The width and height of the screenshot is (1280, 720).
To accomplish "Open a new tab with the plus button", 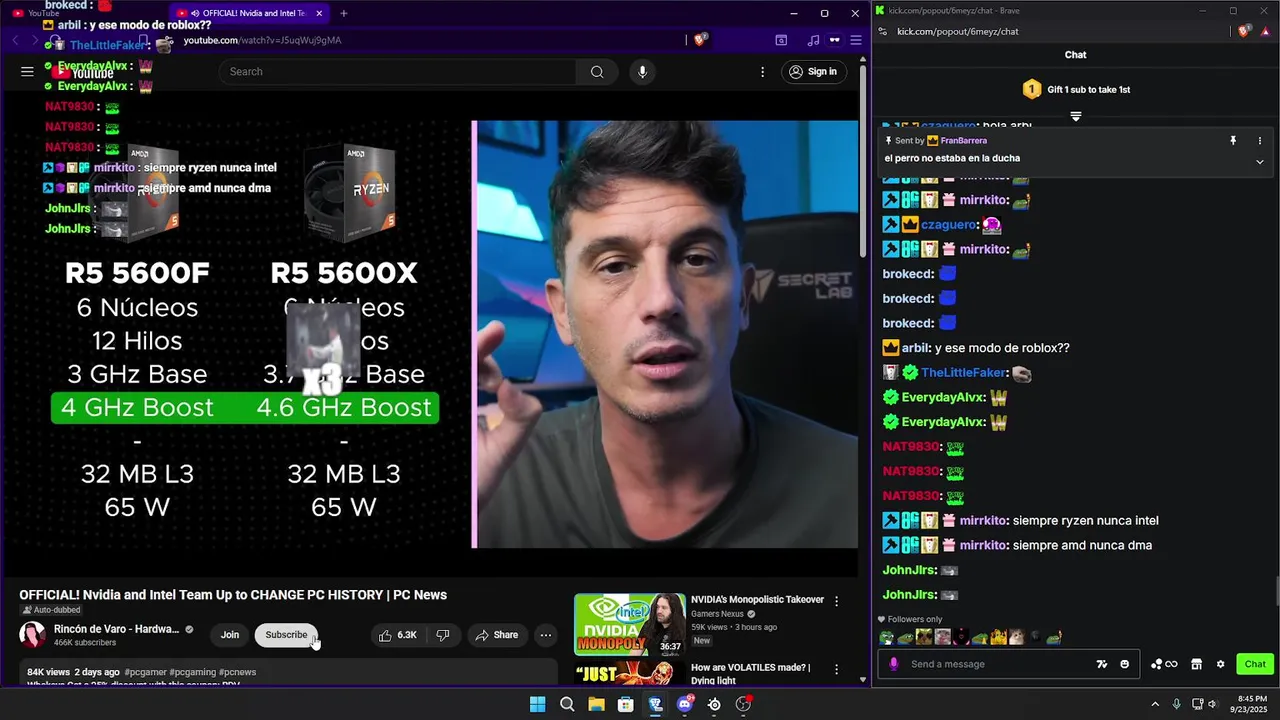I will pos(344,13).
